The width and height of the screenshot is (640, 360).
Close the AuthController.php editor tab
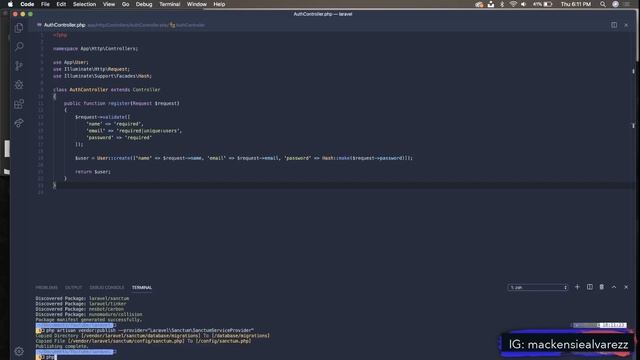click(626, 25)
